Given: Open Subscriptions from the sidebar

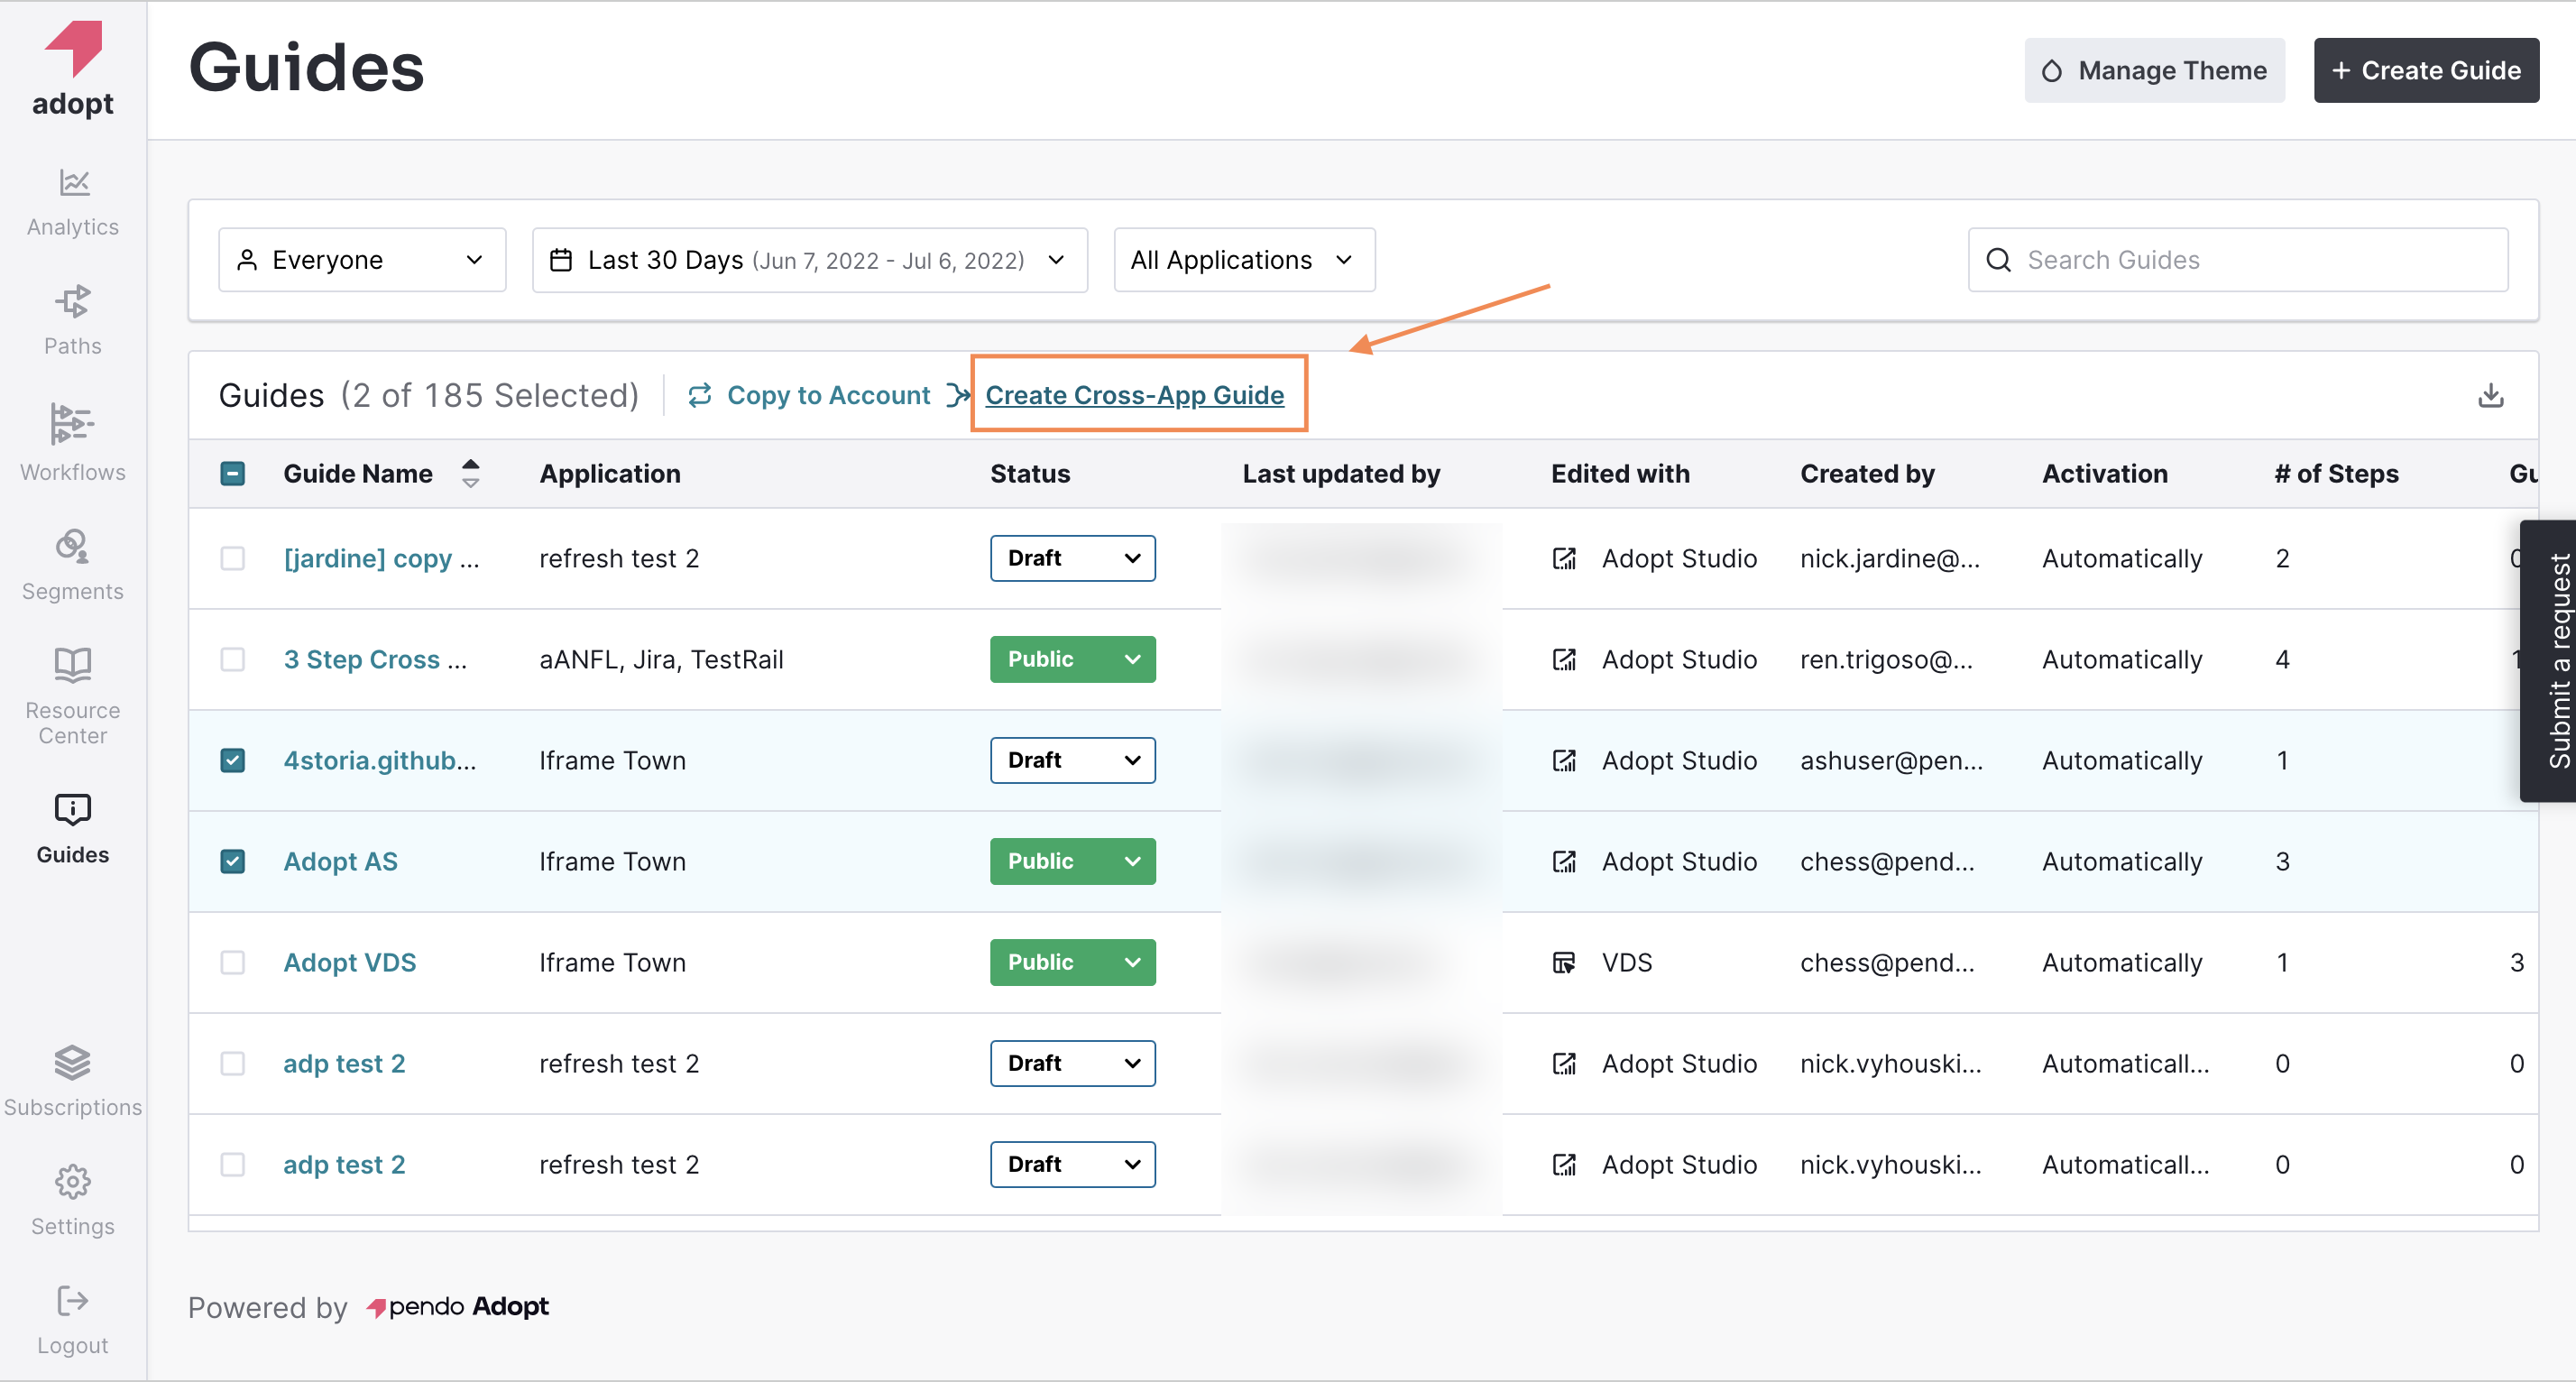Looking at the screenshot, I should [73, 1081].
